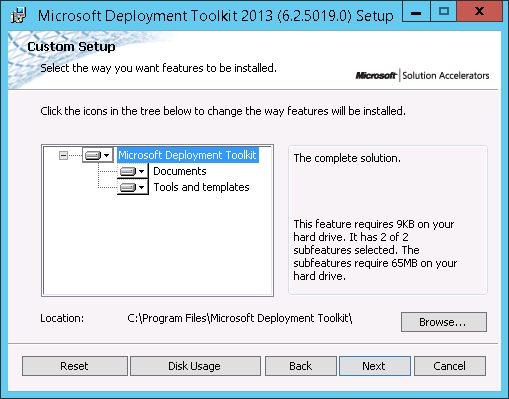509x399 pixels.
Task: Select Microsoft Deployment Toolkit tree item
Action: pos(188,155)
